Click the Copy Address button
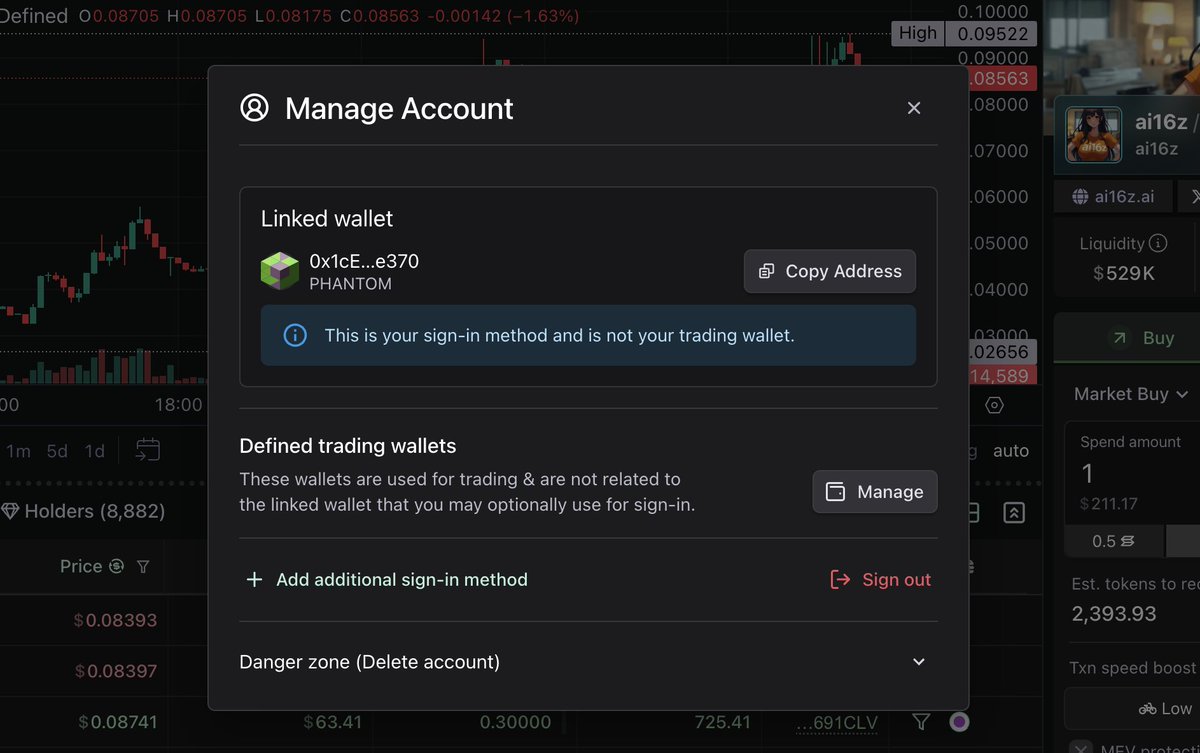The image size is (1200, 753). tap(830, 271)
